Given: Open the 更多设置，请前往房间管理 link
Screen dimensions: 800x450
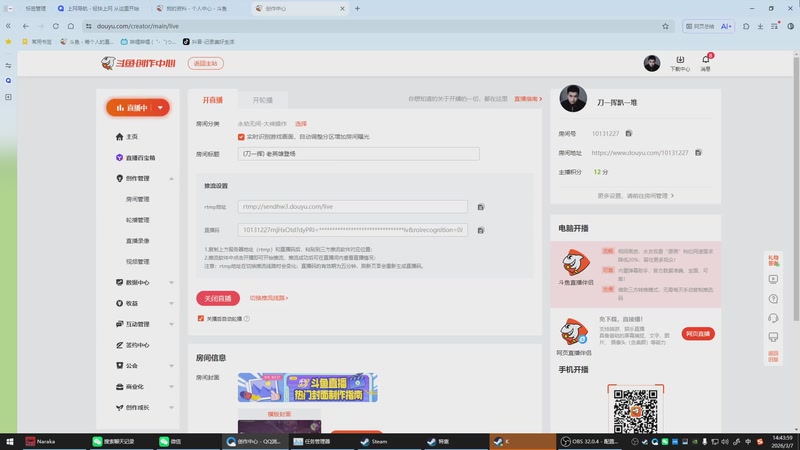Looking at the screenshot, I should (x=635, y=196).
